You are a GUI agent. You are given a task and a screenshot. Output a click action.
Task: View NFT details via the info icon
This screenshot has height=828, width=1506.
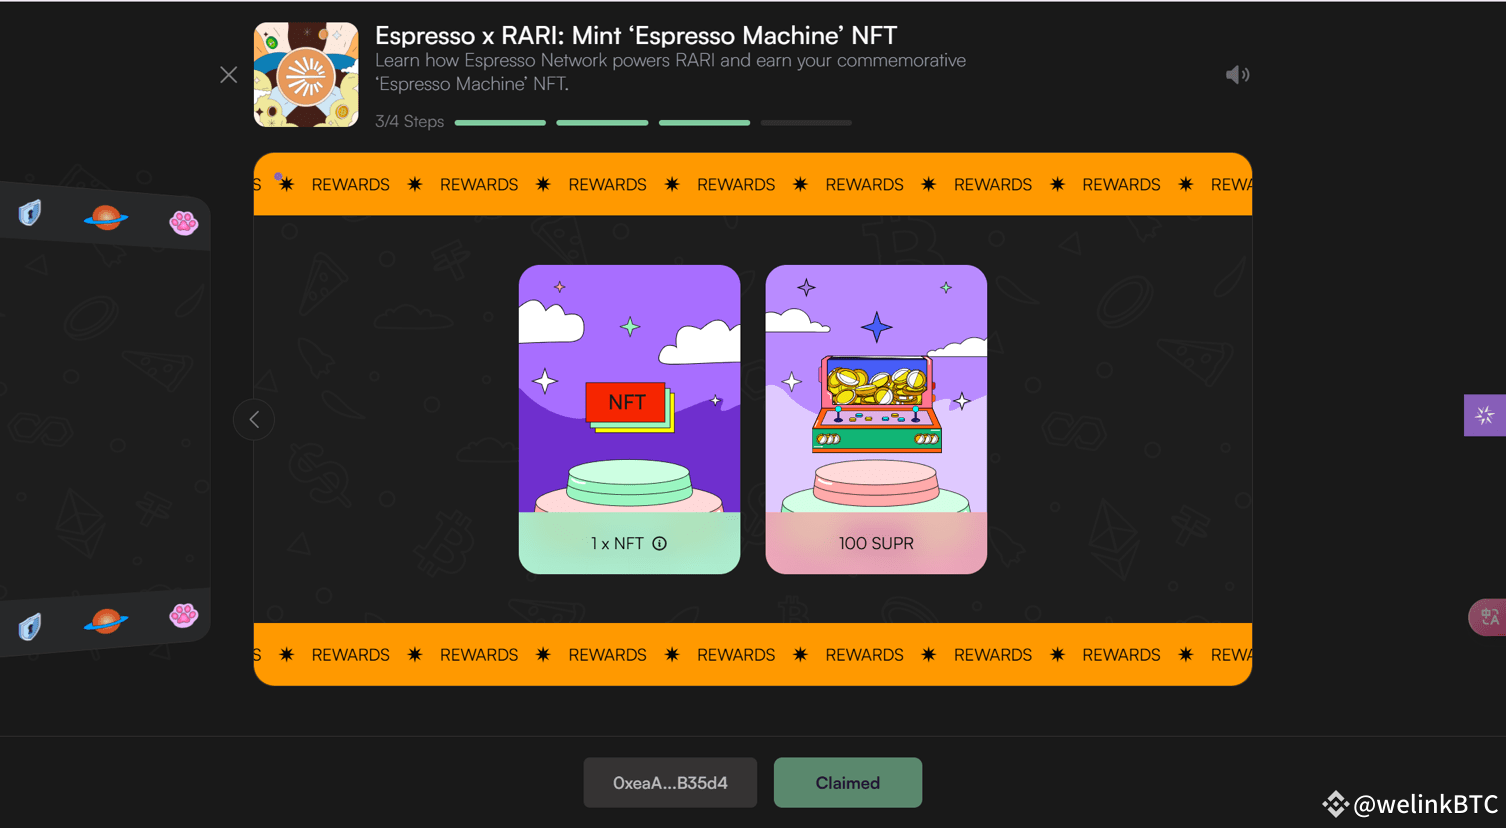pos(659,543)
